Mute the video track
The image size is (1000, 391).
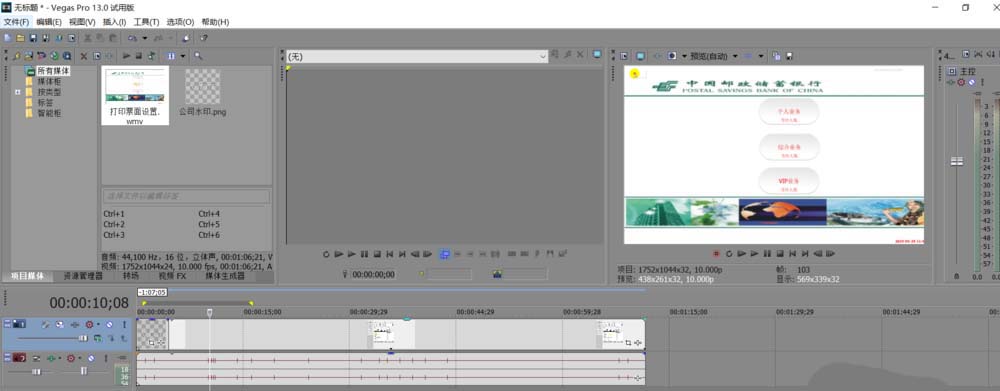click(110, 324)
